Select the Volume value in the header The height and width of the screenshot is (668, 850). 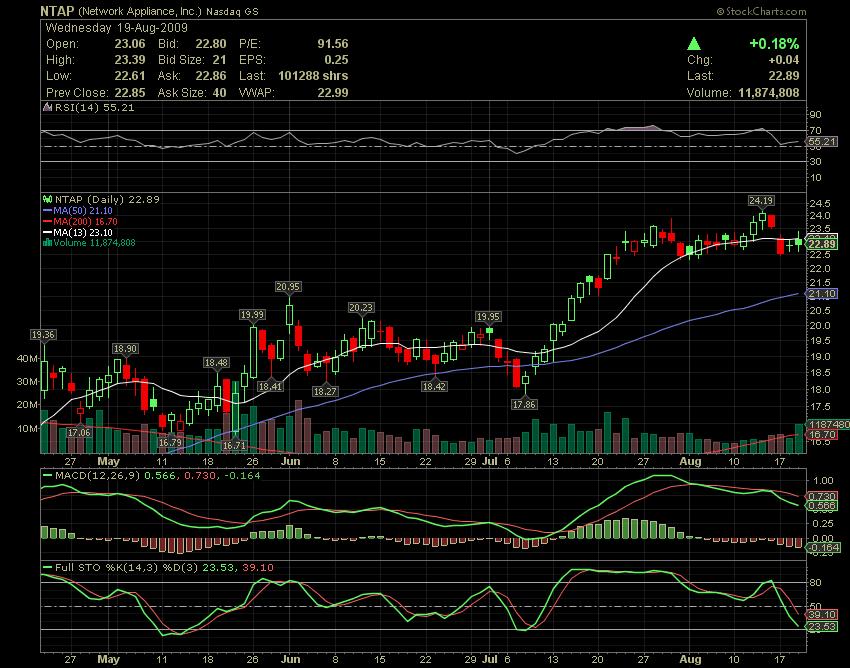click(x=769, y=93)
